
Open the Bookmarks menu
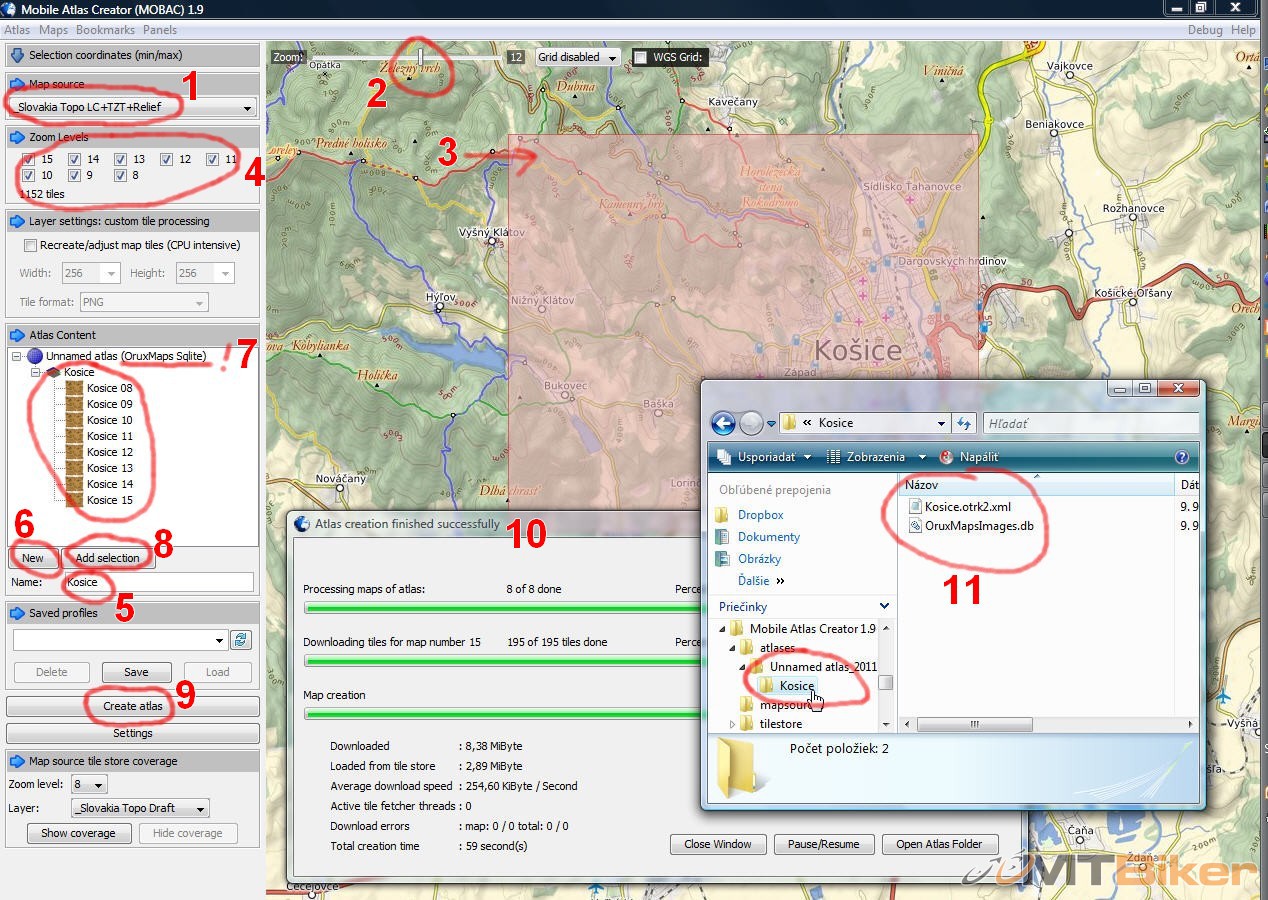(x=105, y=30)
